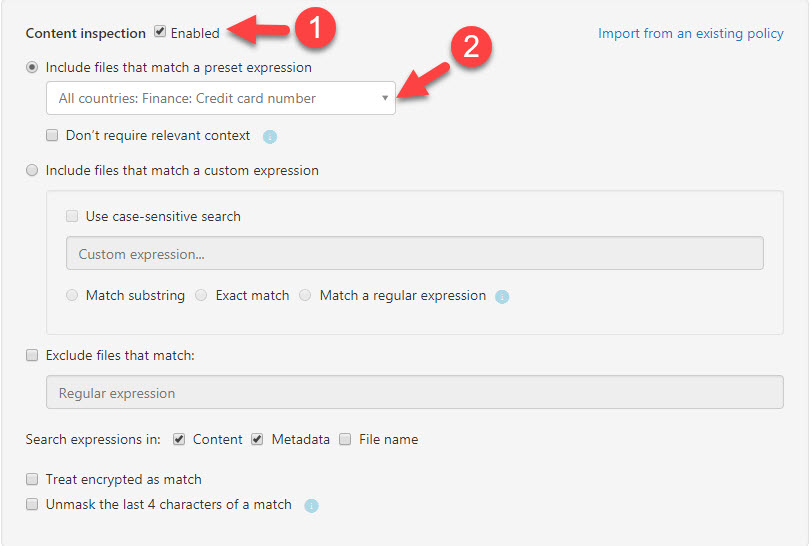The image size is (812, 546).
Task: Select Include files matching a custom expression
Action: point(32,170)
